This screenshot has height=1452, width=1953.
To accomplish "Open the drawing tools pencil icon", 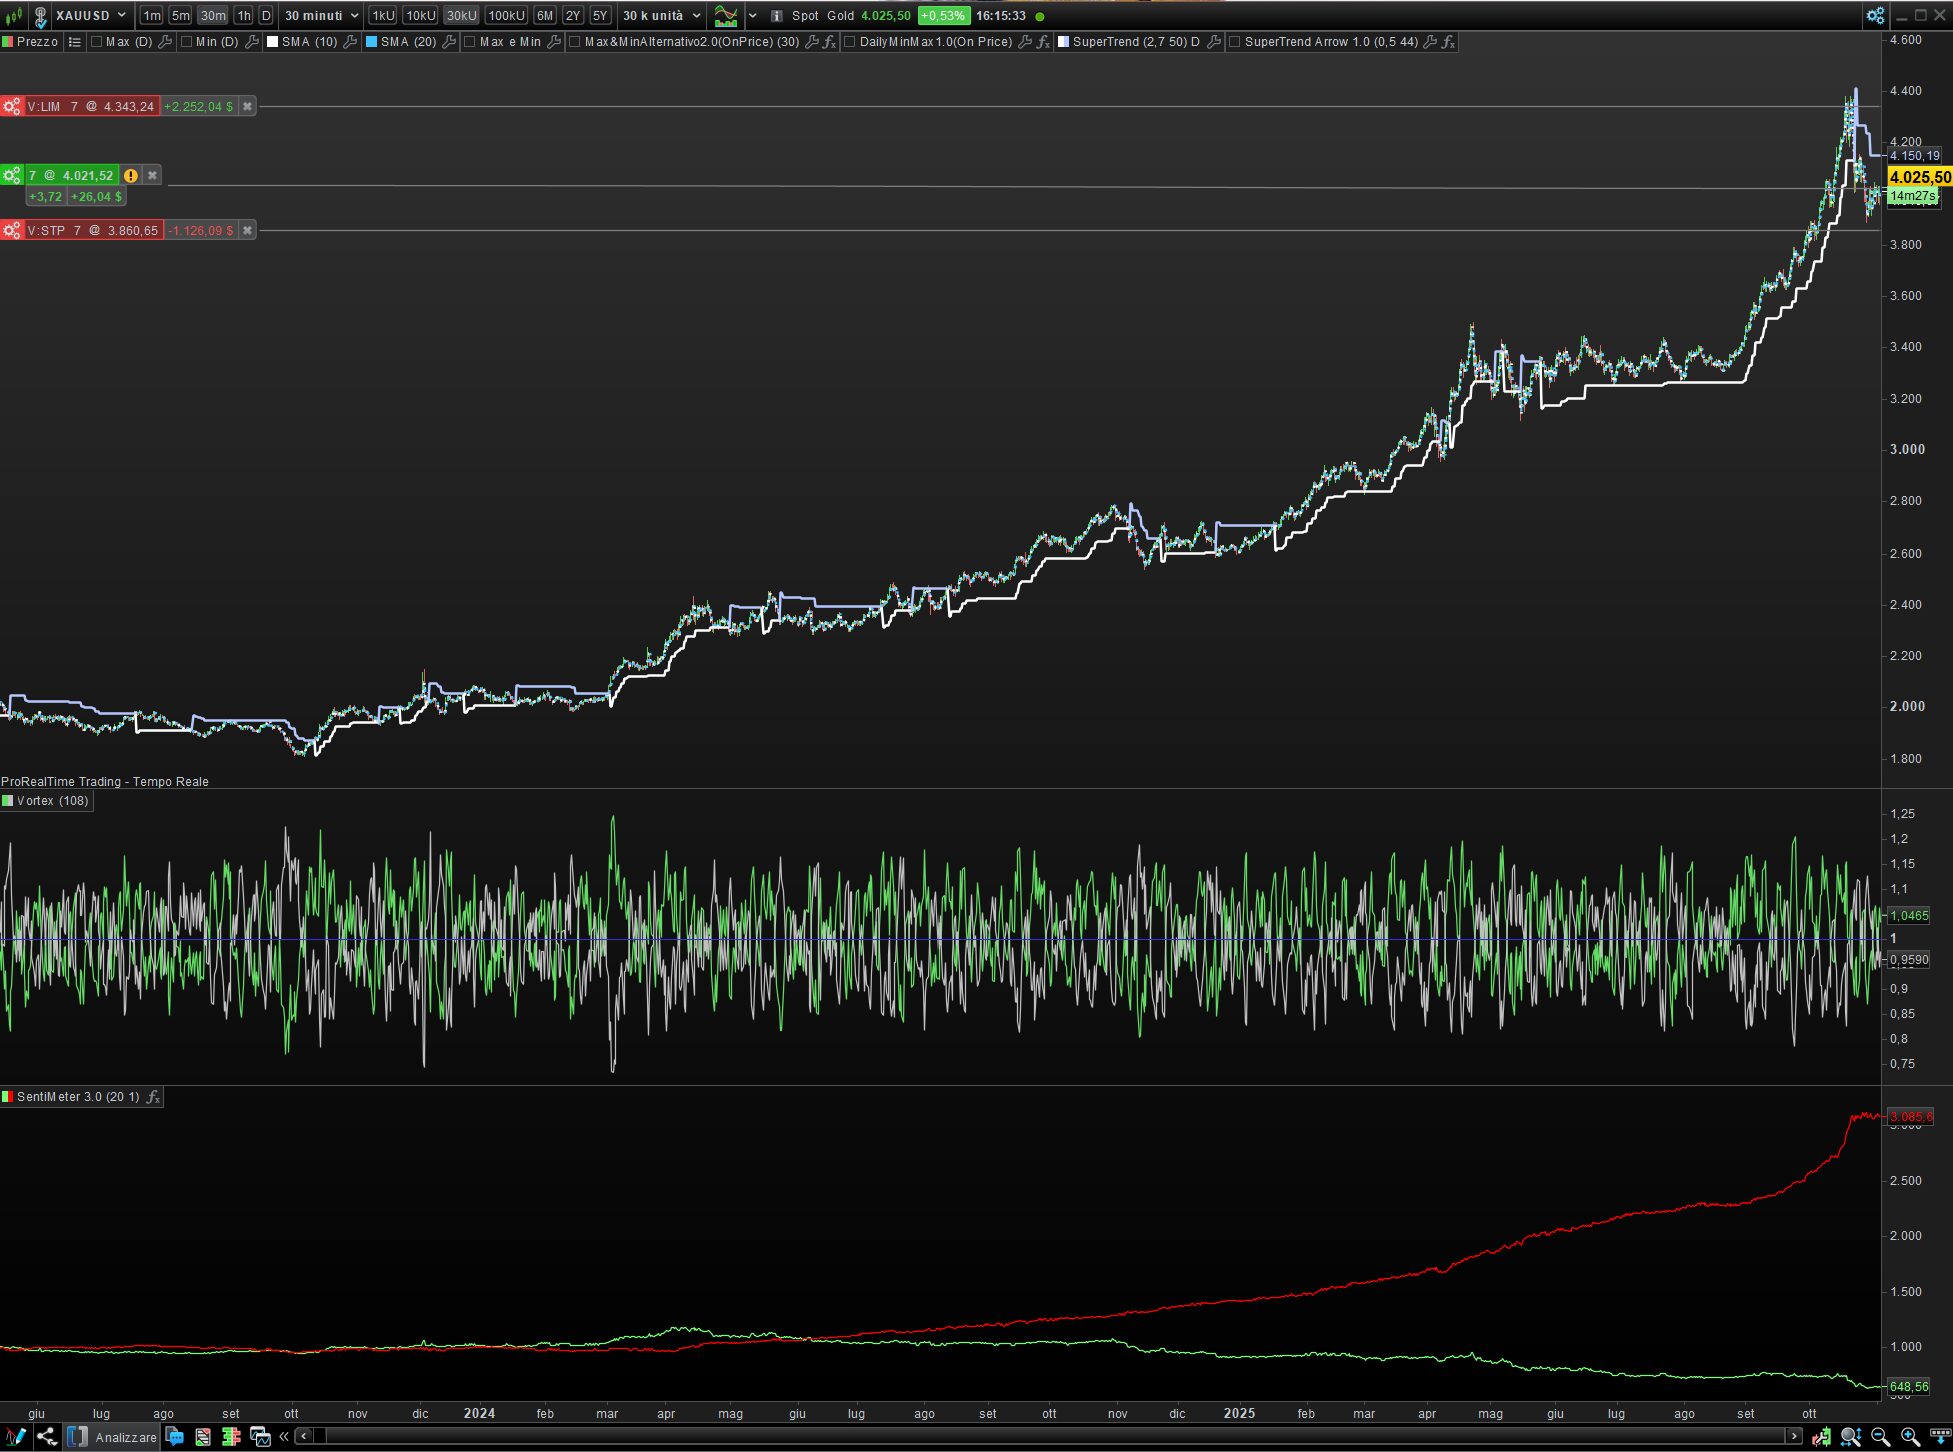I will coord(15,1437).
